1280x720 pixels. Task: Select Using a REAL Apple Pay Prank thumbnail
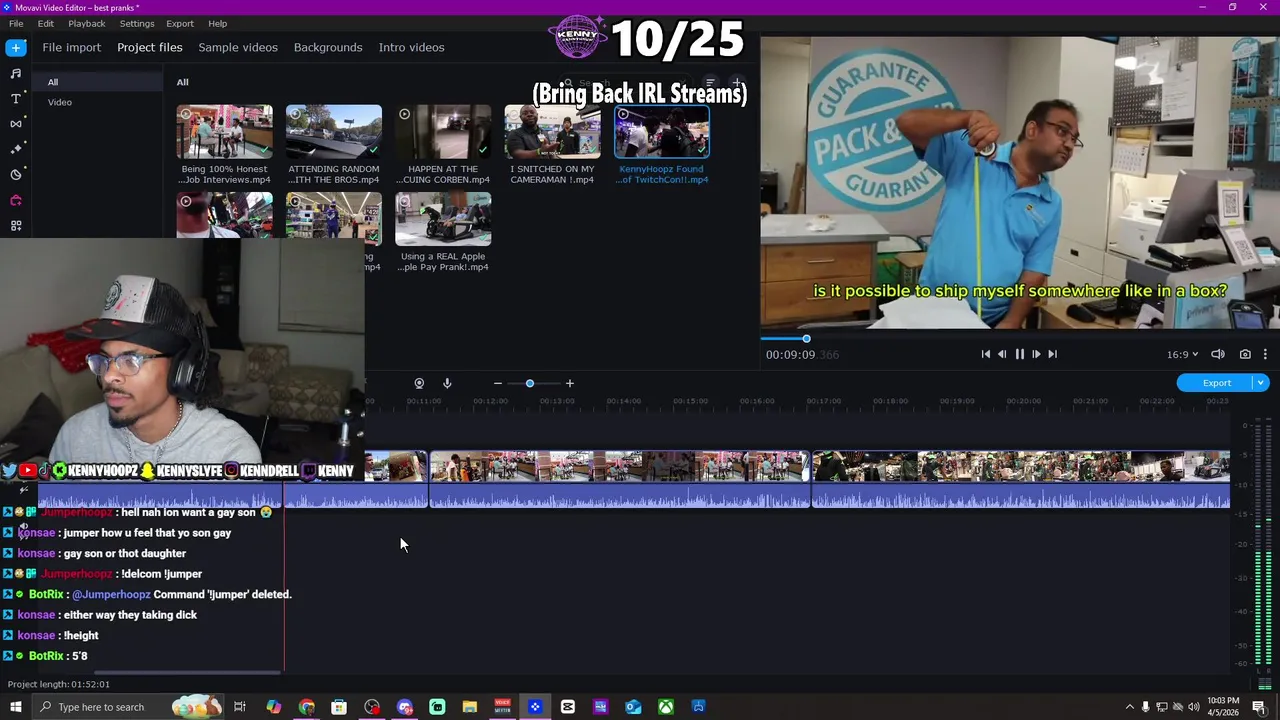(x=443, y=218)
